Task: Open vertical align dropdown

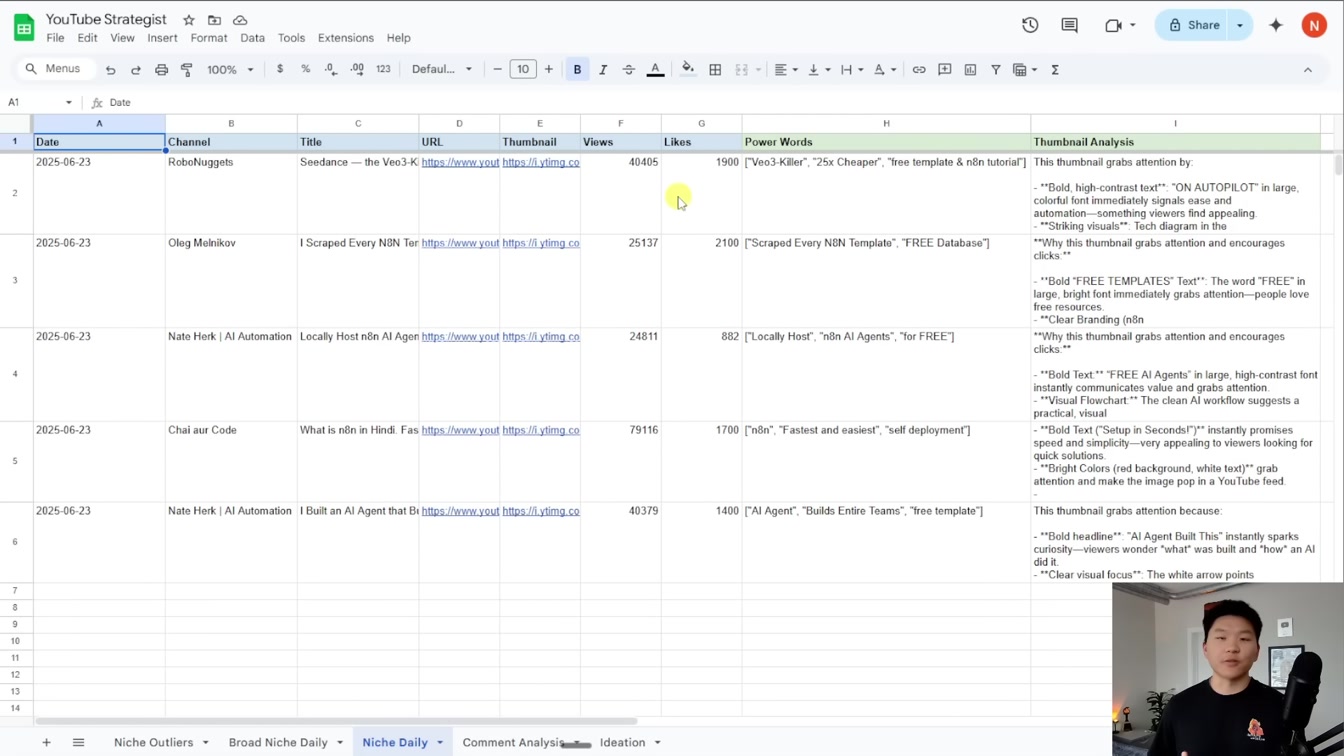Action: click(819, 70)
